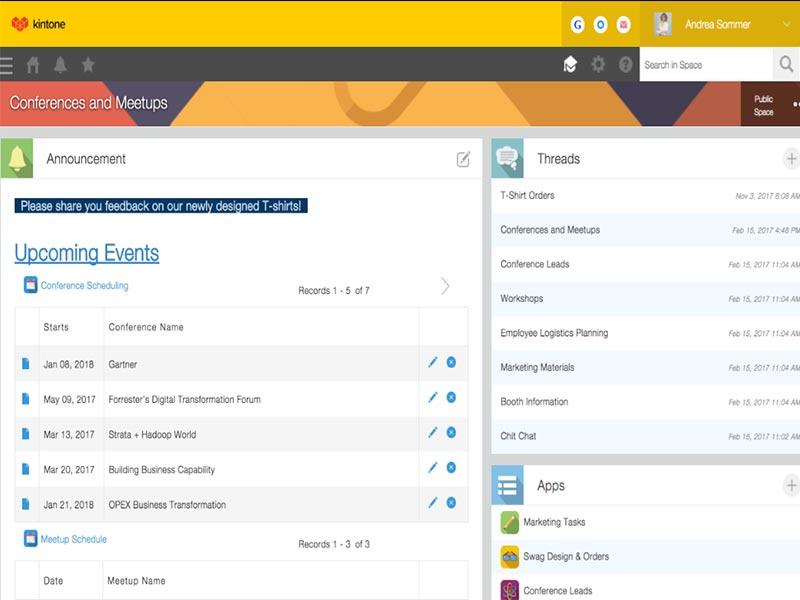800x600 pixels.
Task: Open the Swag Design & Orders app
Action: pyautogui.click(x=562, y=557)
